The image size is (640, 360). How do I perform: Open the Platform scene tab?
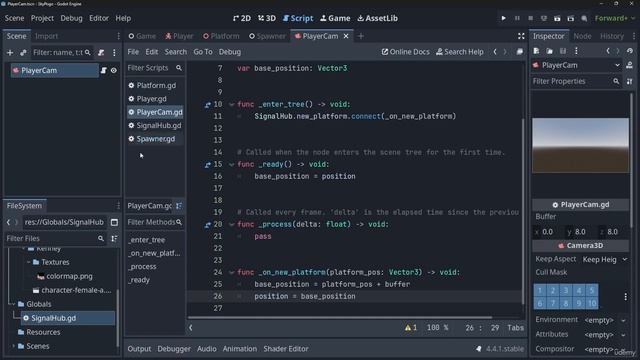coord(221,36)
